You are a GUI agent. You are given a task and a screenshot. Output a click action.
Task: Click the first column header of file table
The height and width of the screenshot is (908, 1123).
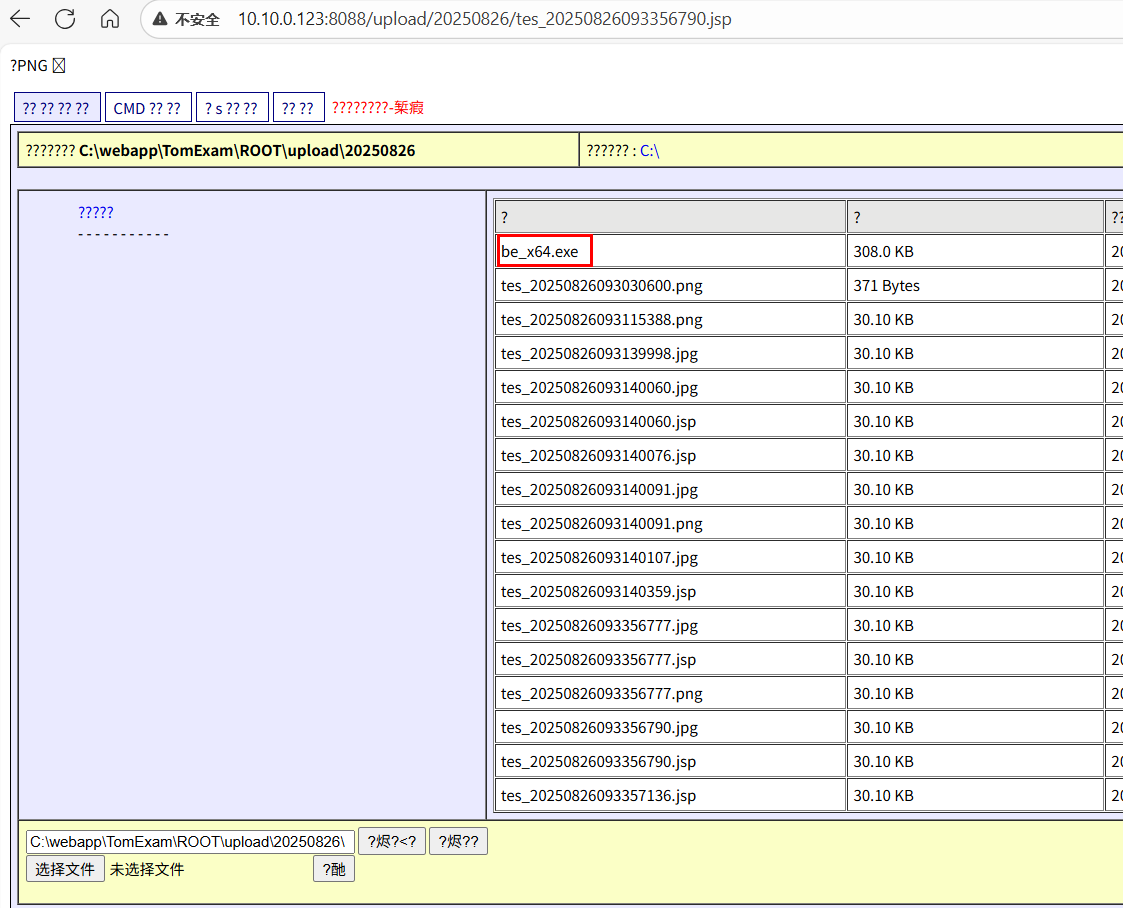click(670, 217)
